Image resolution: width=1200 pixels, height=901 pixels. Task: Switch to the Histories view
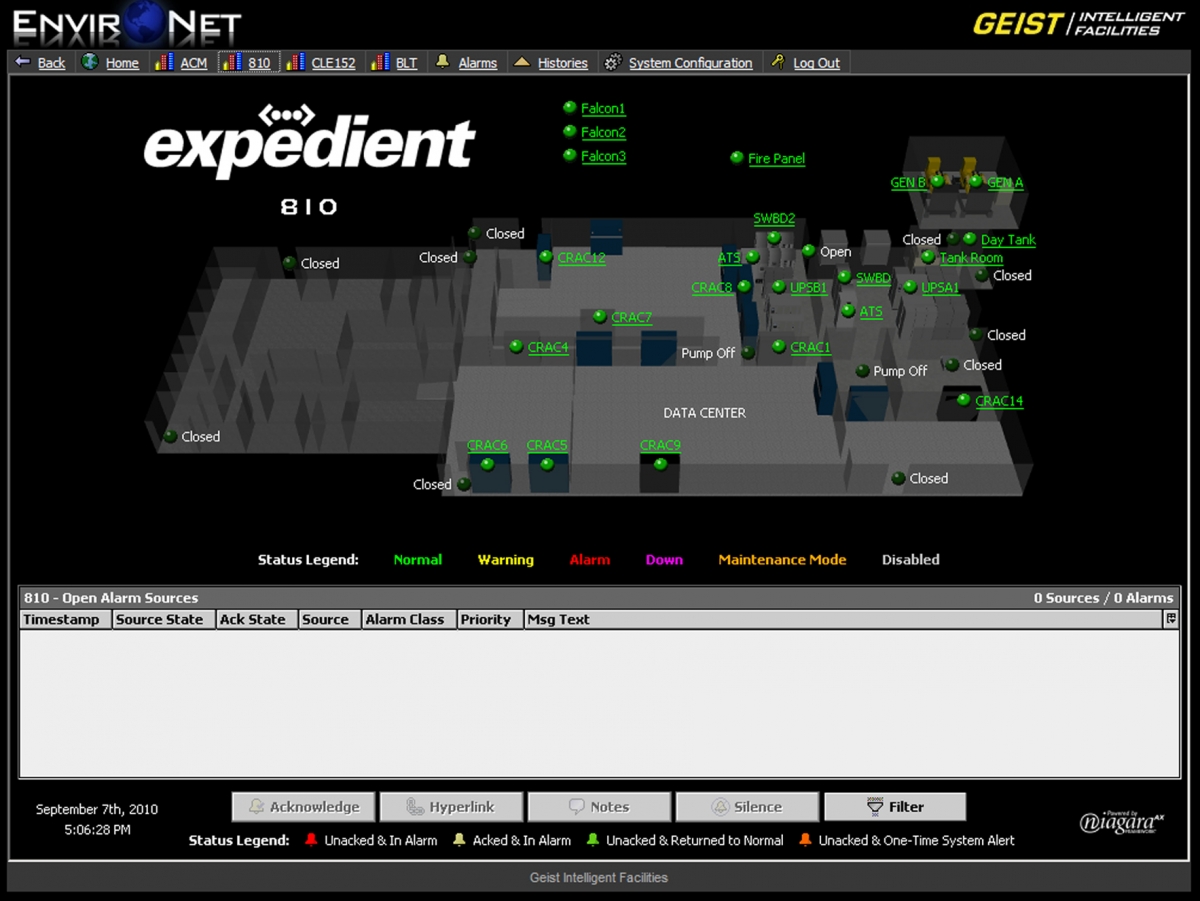coord(561,62)
